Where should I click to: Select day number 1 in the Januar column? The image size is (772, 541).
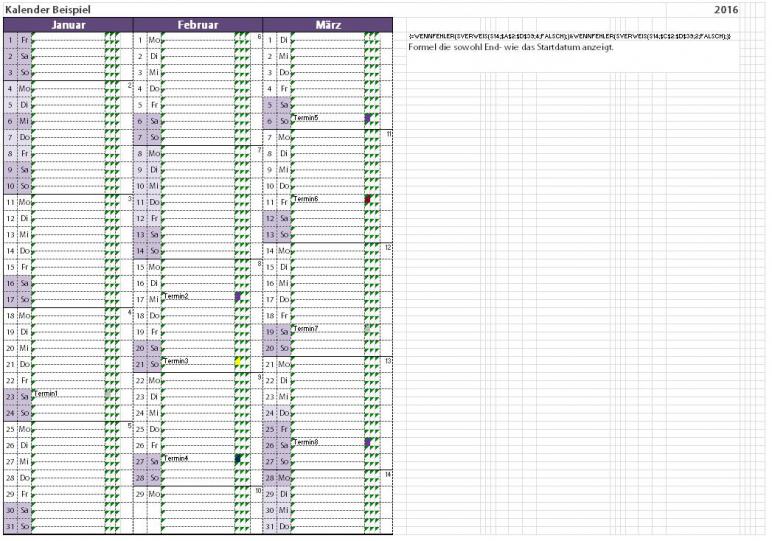tap(10, 40)
